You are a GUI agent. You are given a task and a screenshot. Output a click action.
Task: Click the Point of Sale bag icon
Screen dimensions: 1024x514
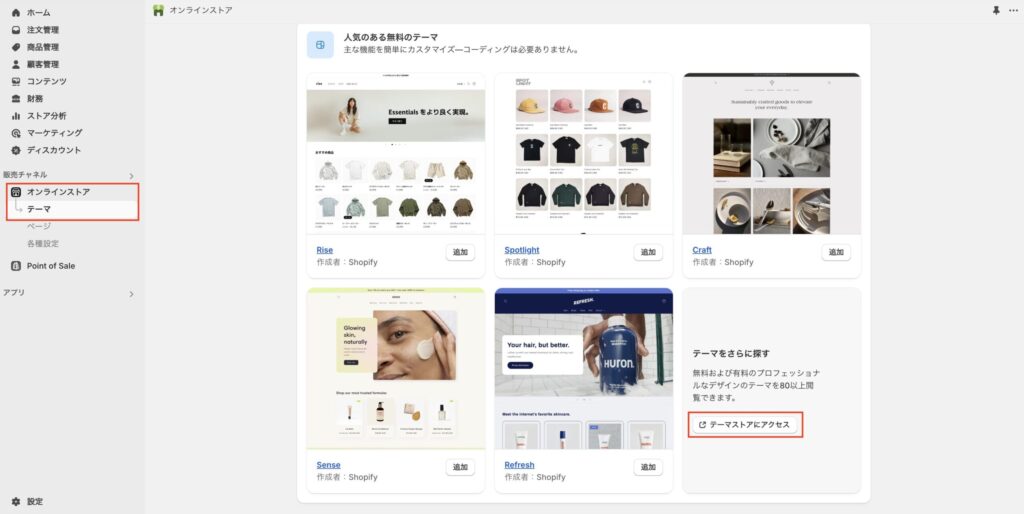pyautogui.click(x=16, y=266)
